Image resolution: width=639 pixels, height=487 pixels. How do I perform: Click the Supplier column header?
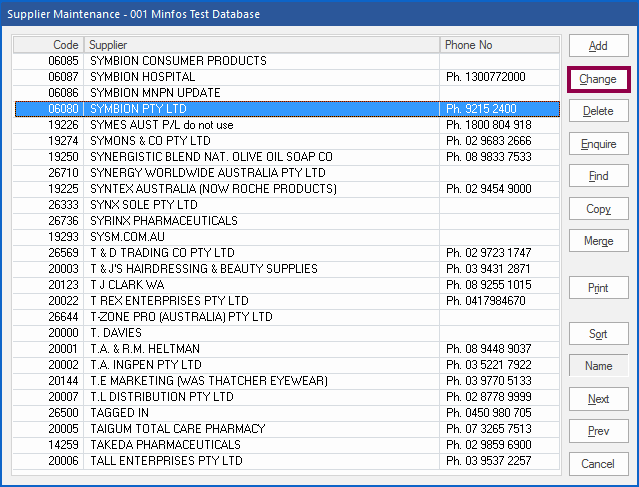click(262, 45)
